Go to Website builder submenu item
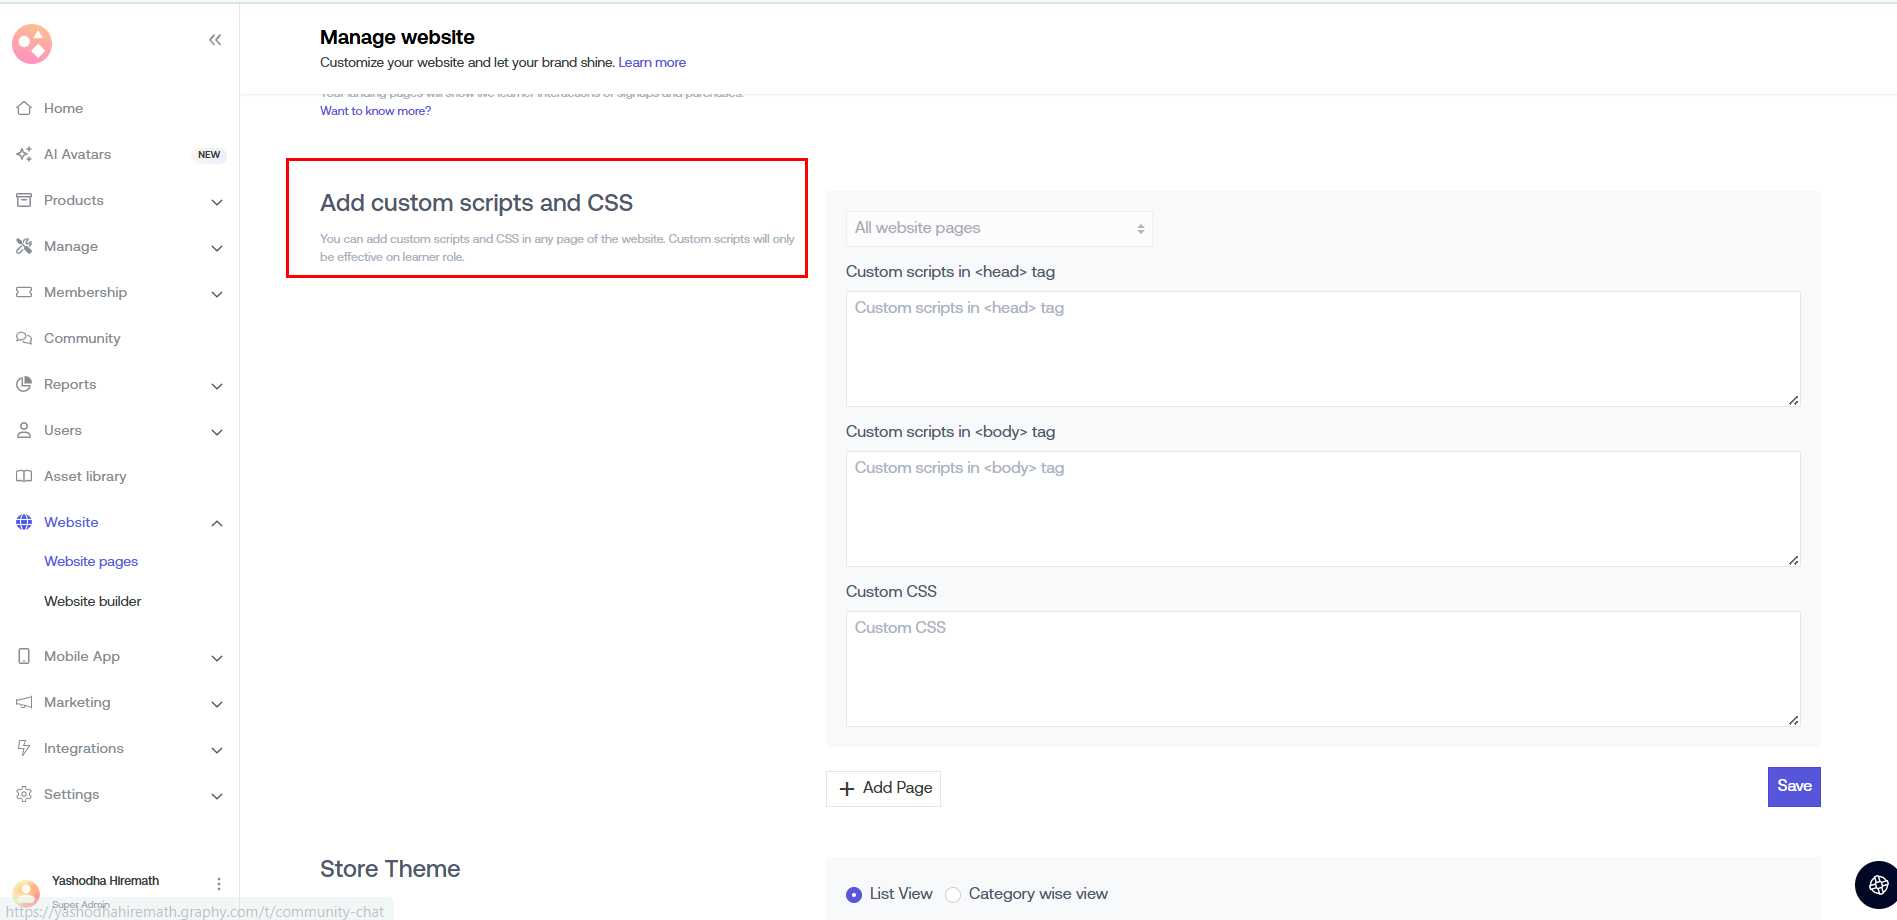 (93, 602)
